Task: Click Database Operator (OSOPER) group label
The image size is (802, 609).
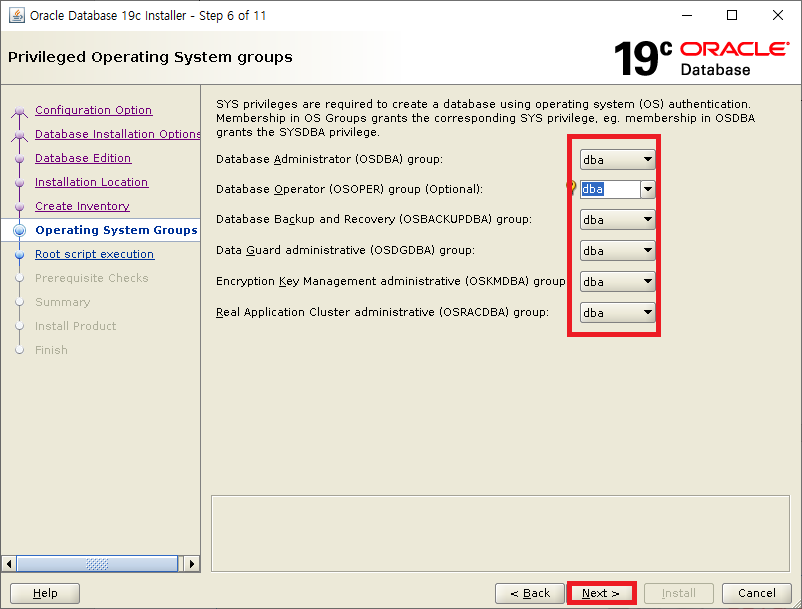Action: (x=349, y=189)
